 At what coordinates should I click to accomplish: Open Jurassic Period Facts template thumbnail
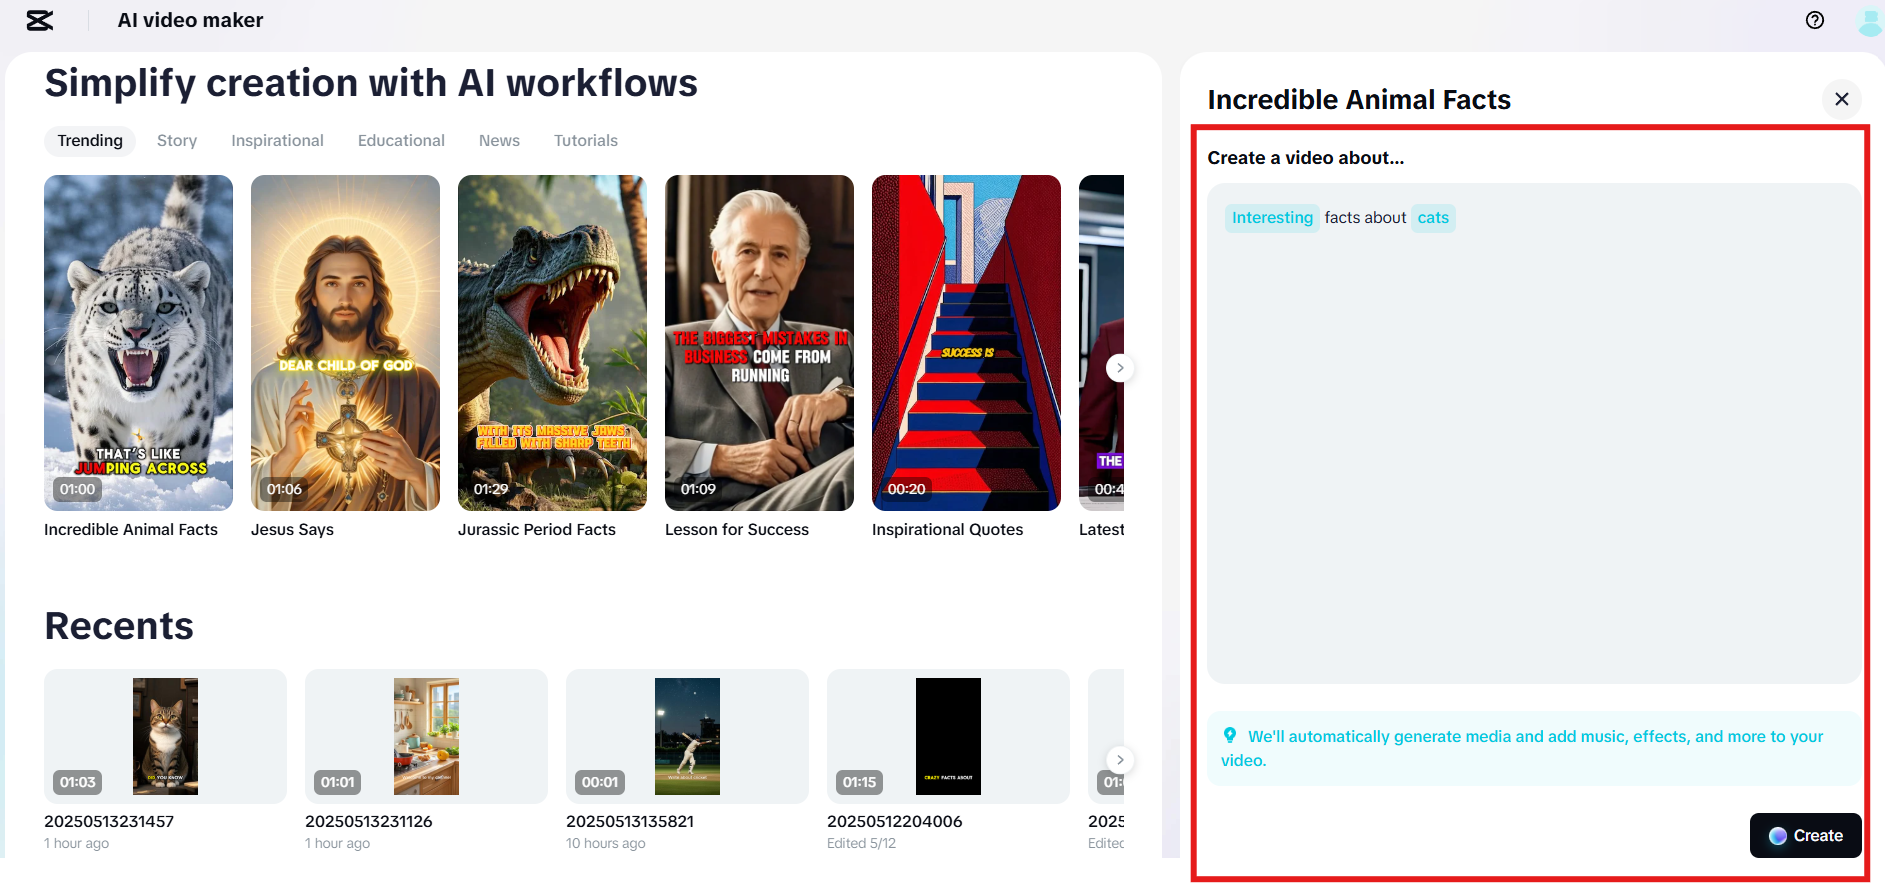(552, 343)
